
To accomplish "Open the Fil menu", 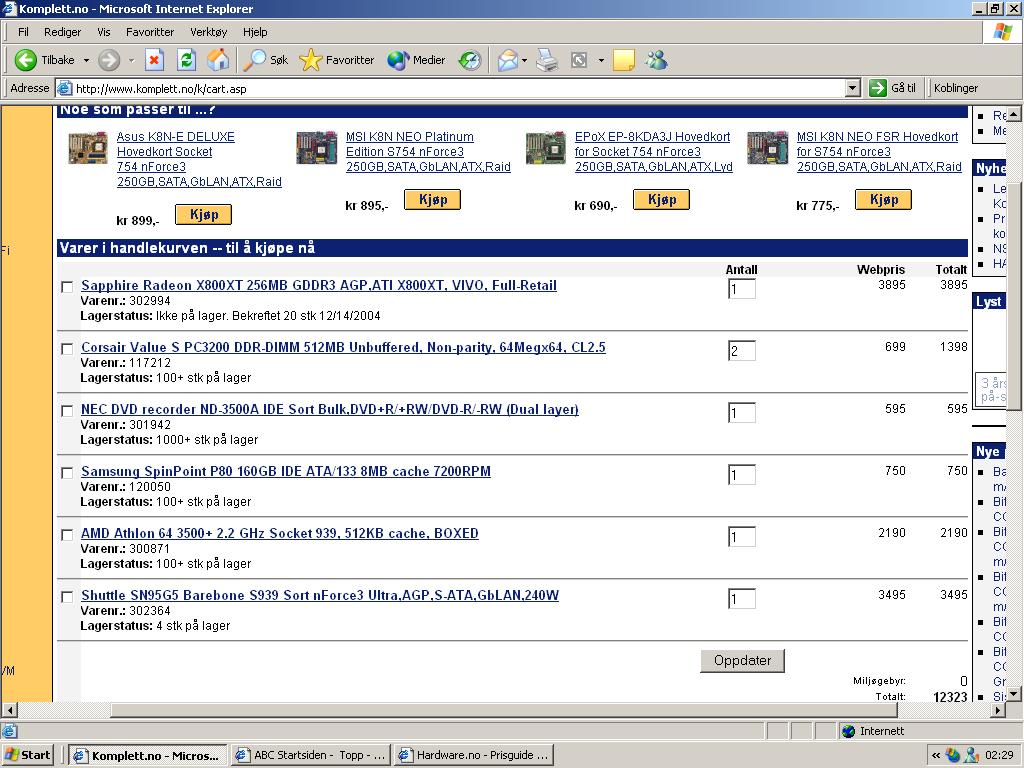I will (x=24, y=32).
